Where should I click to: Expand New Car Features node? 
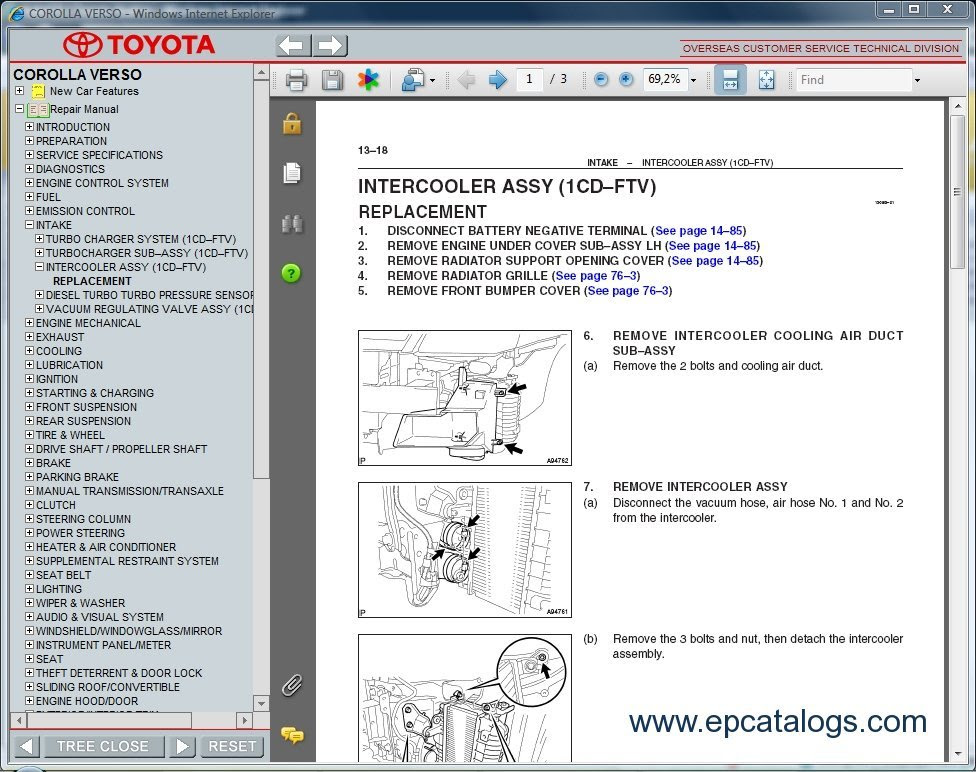tap(20, 91)
